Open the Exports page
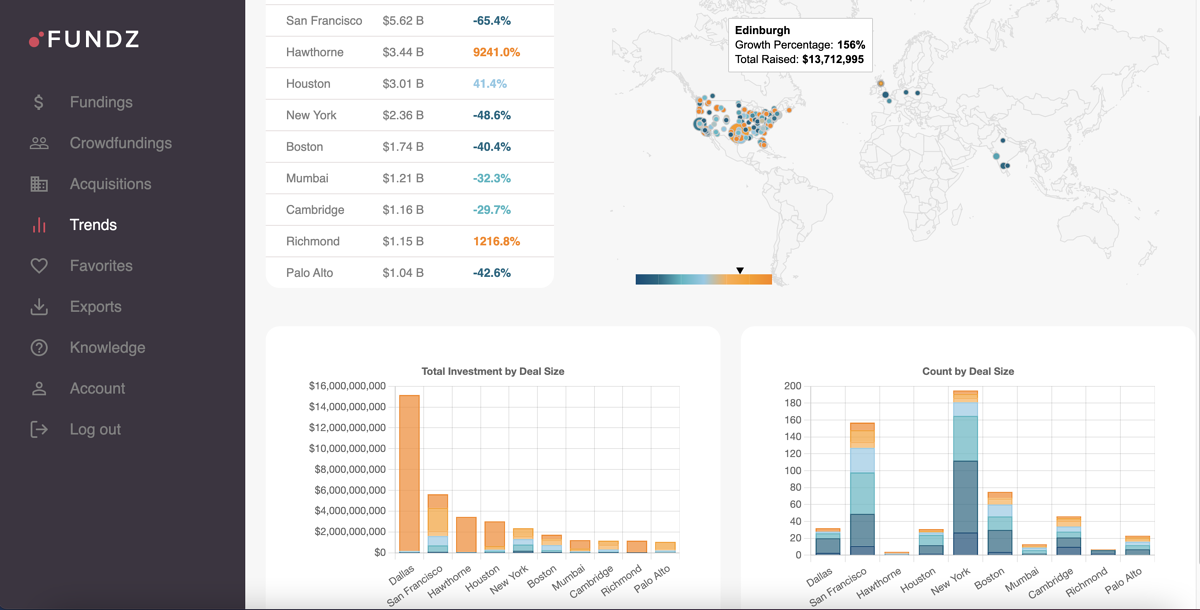 [x=96, y=307]
